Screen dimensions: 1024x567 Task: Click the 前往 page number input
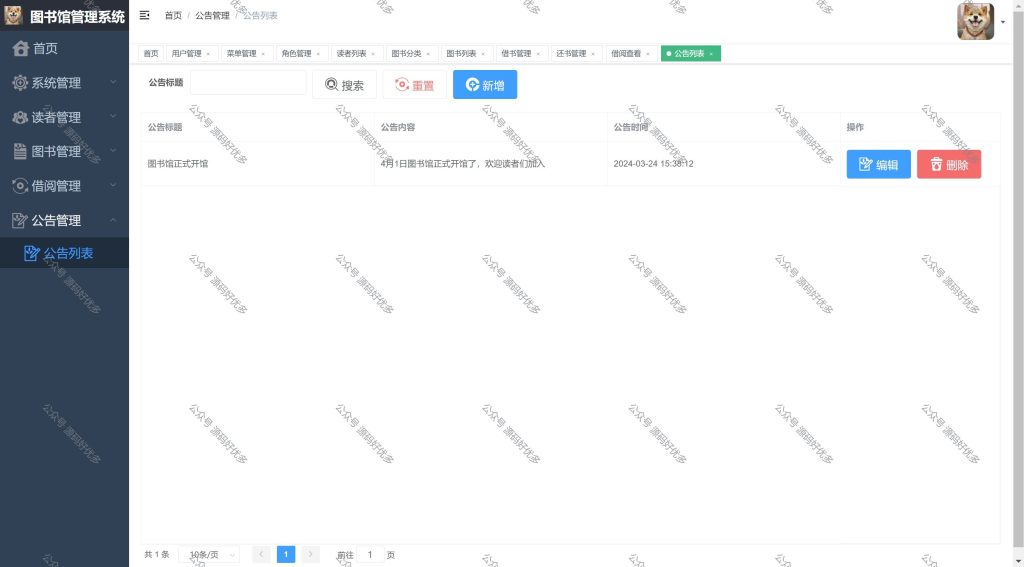point(370,555)
